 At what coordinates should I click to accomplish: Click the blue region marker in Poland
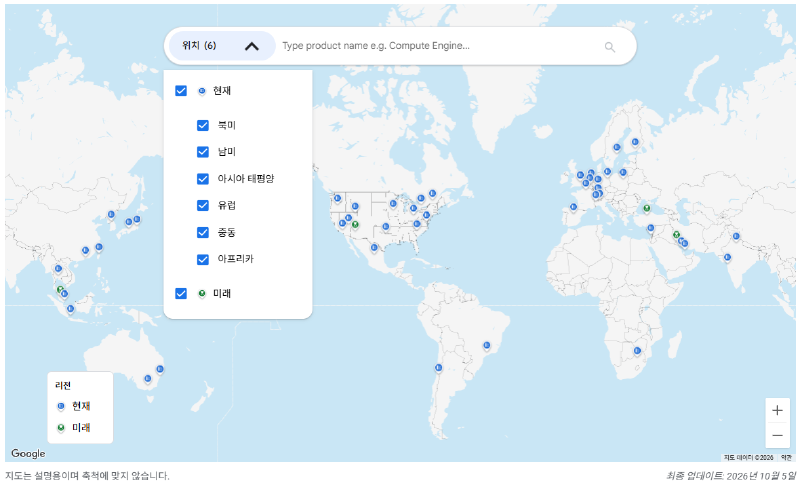623,173
